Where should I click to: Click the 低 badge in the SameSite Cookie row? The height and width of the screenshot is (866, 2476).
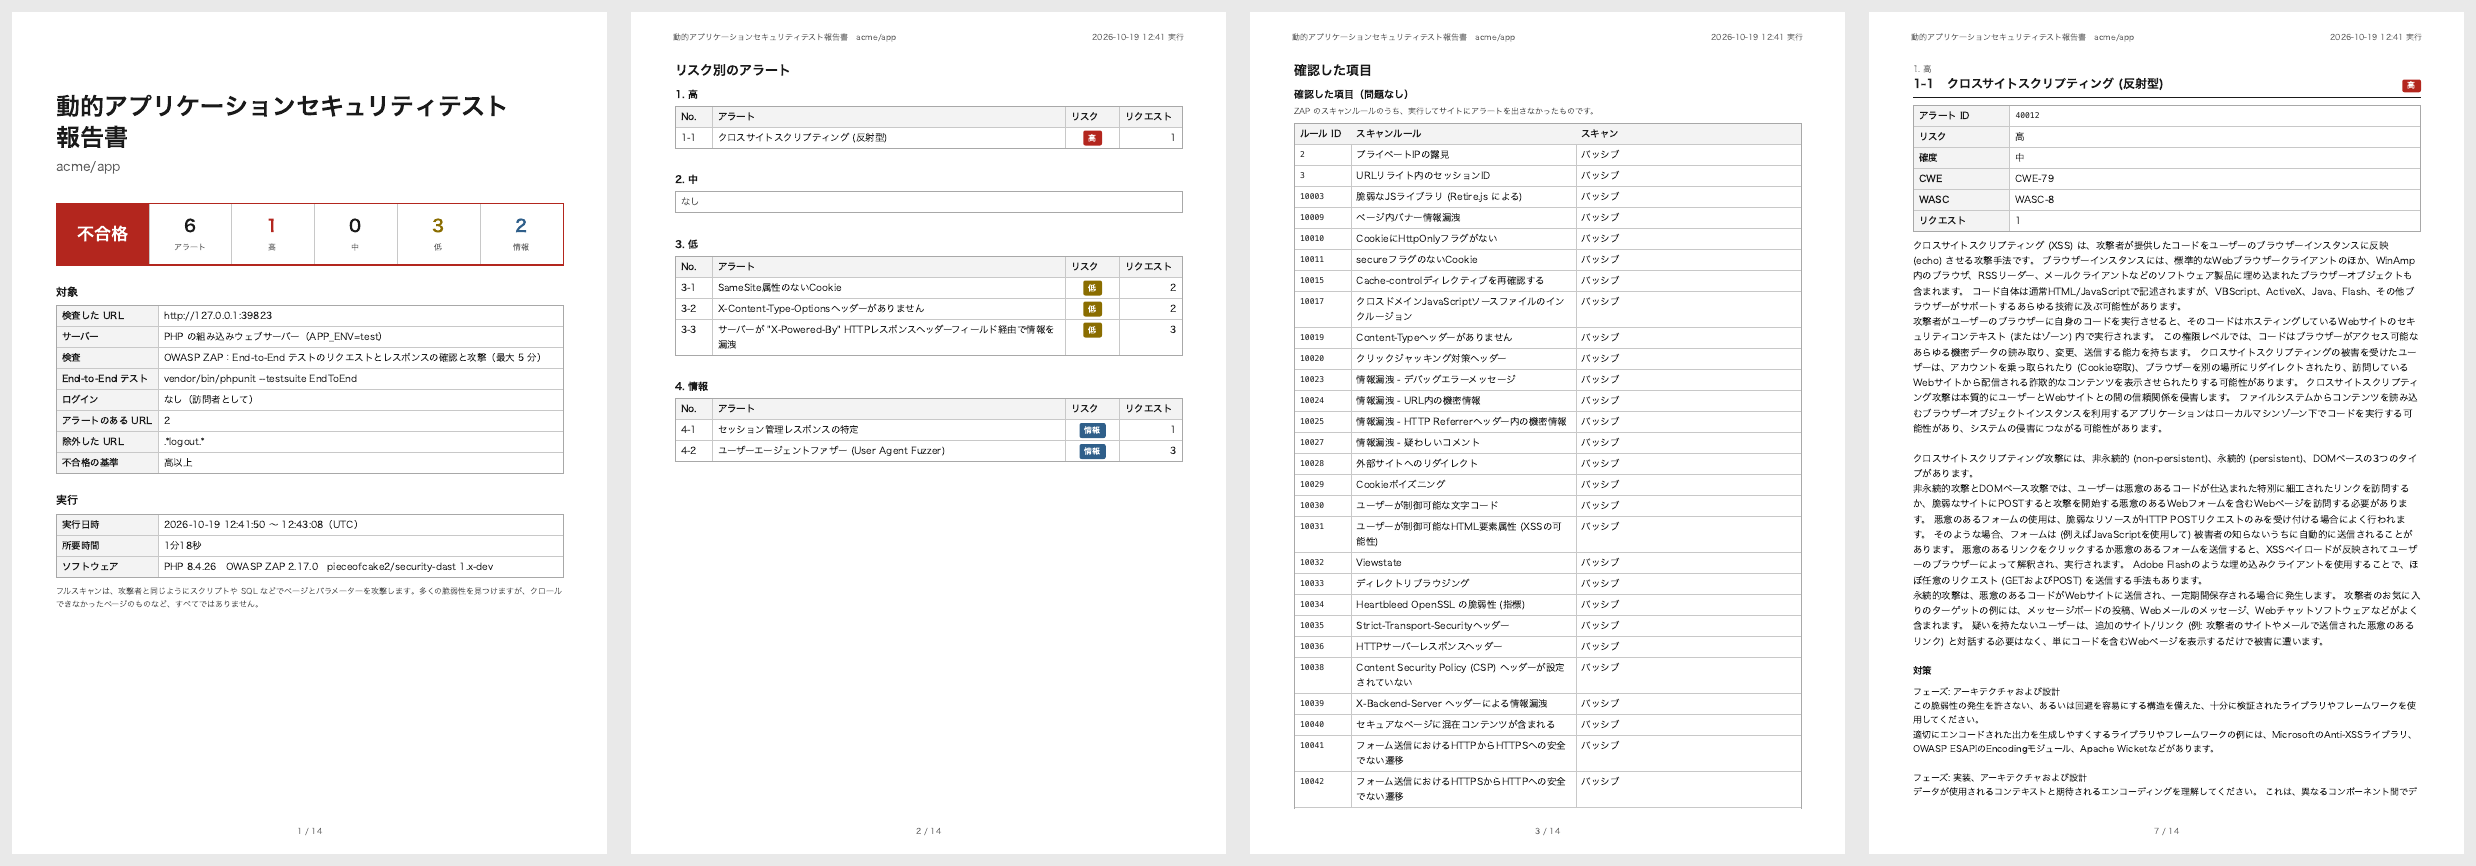click(1092, 288)
